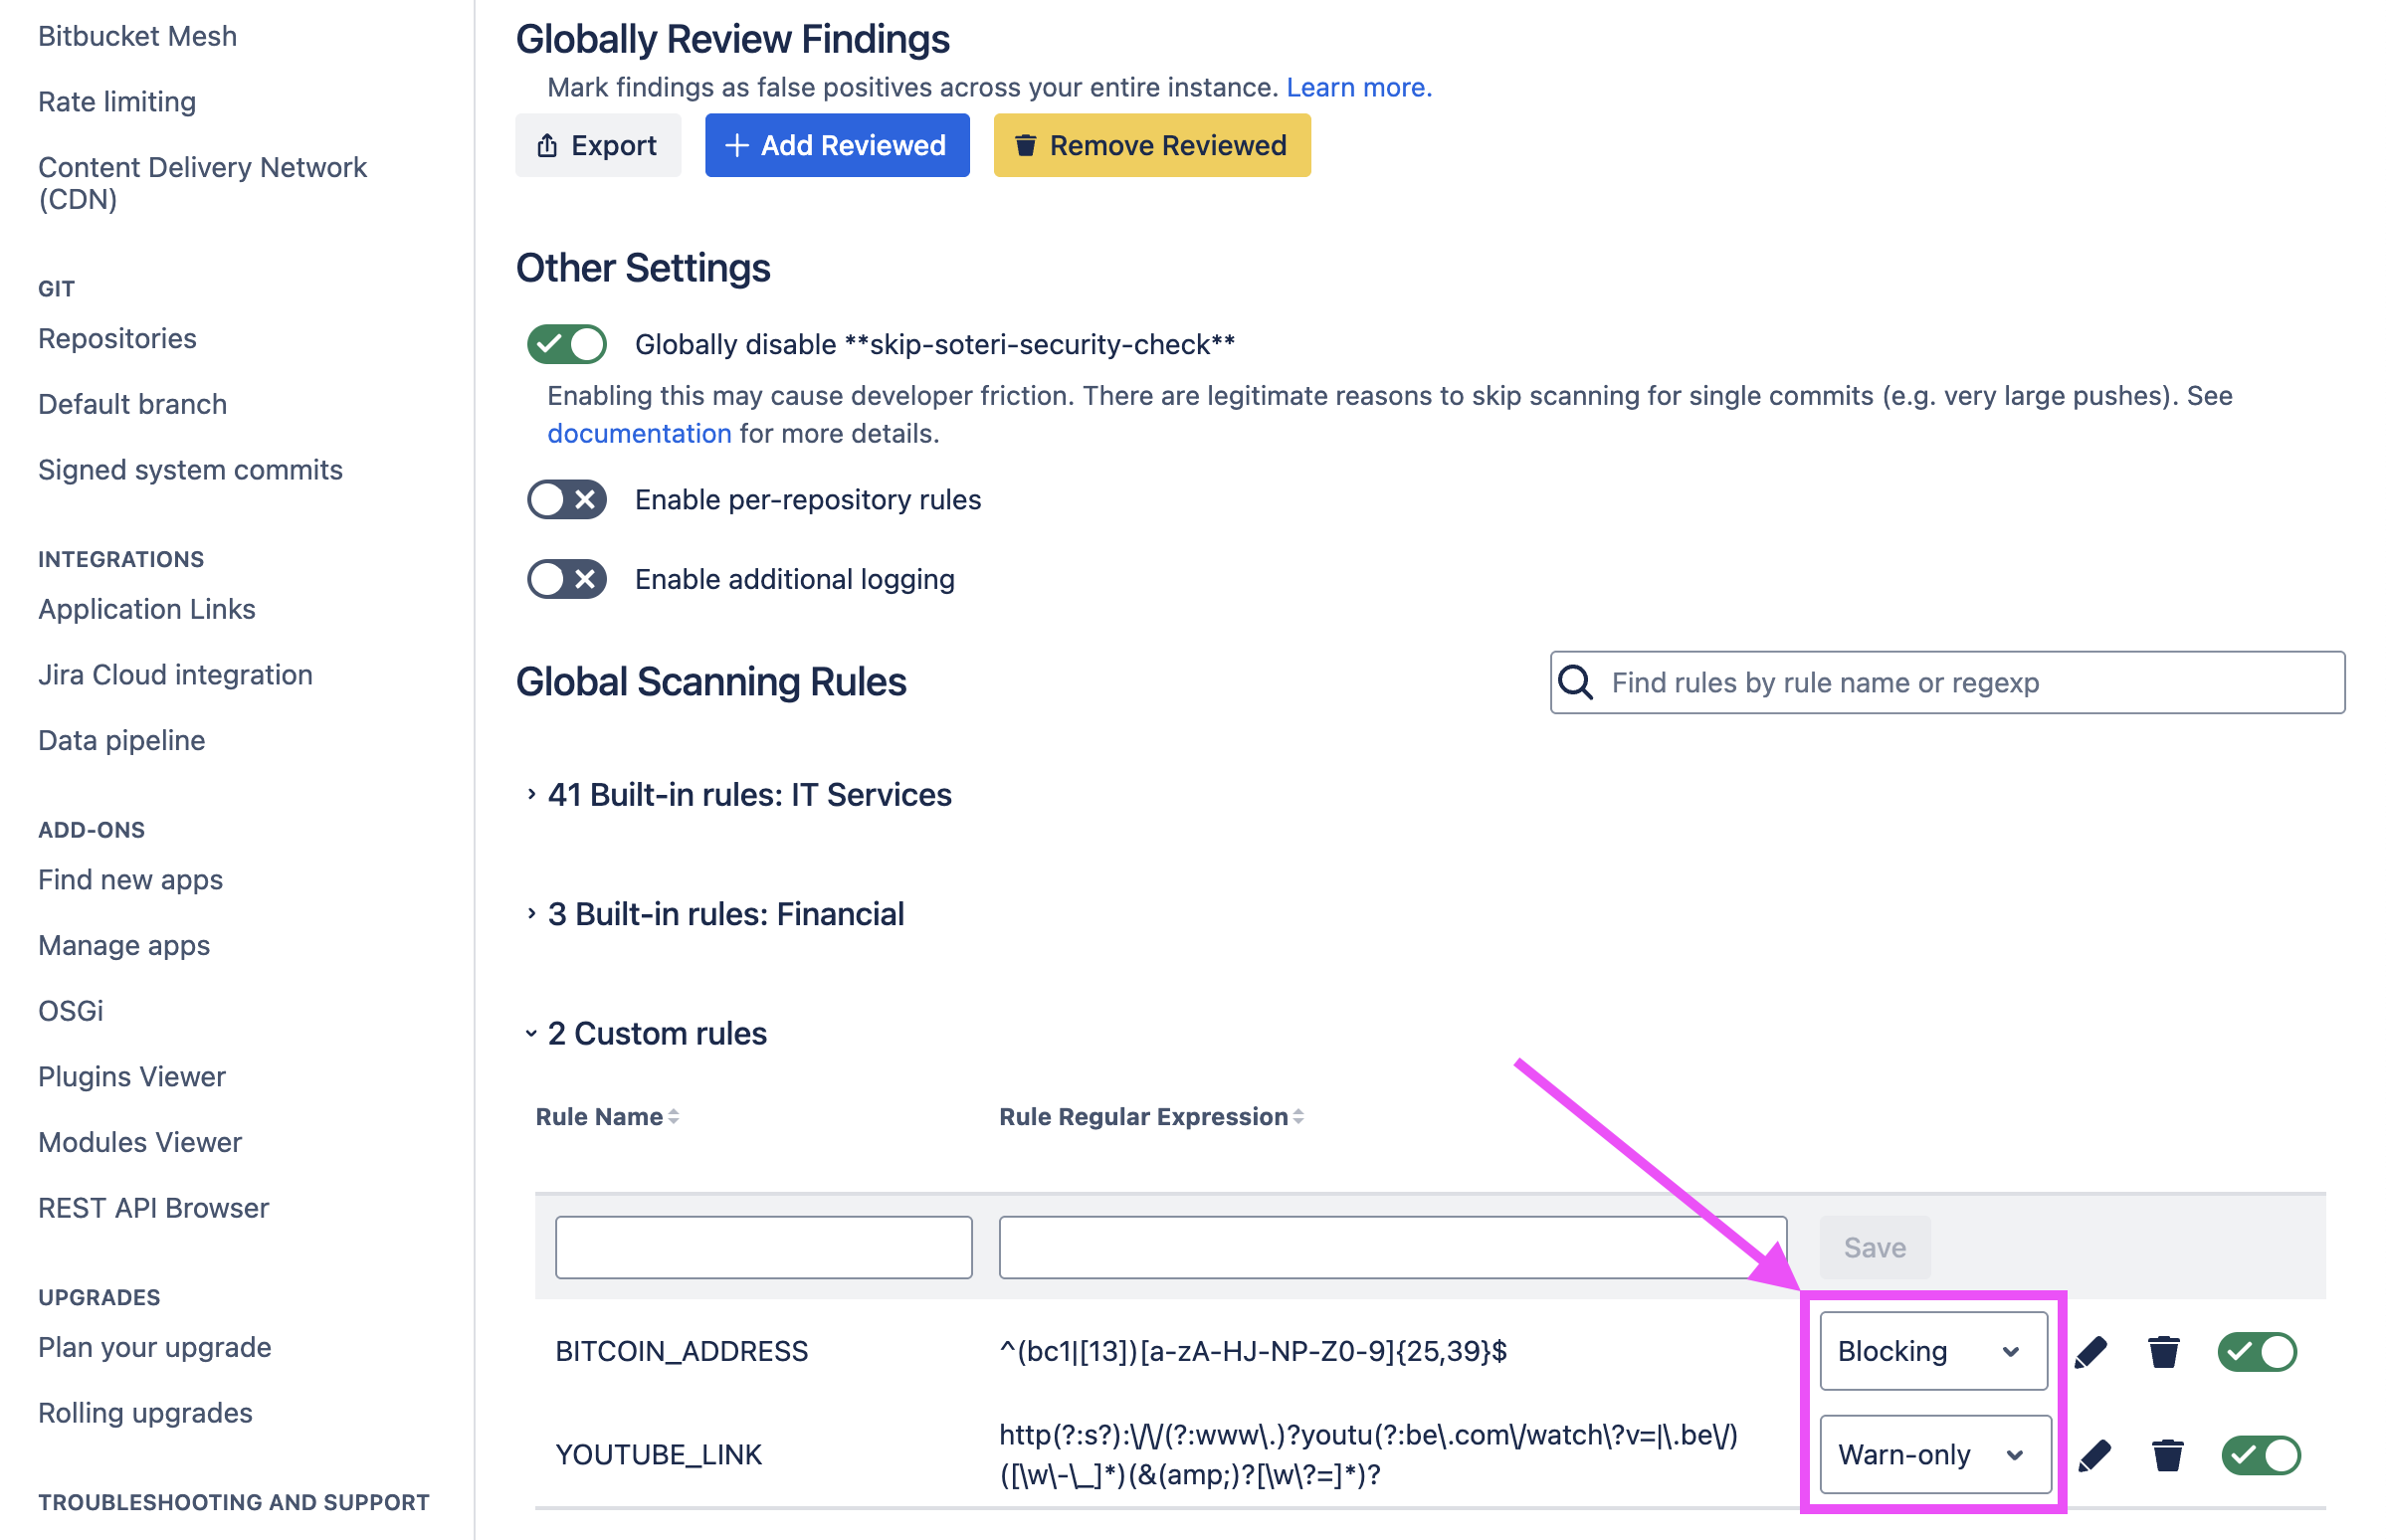2386x1540 pixels.
Task: Sort rules by Rule Name column arrows
Action: click(x=673, y=1117)
